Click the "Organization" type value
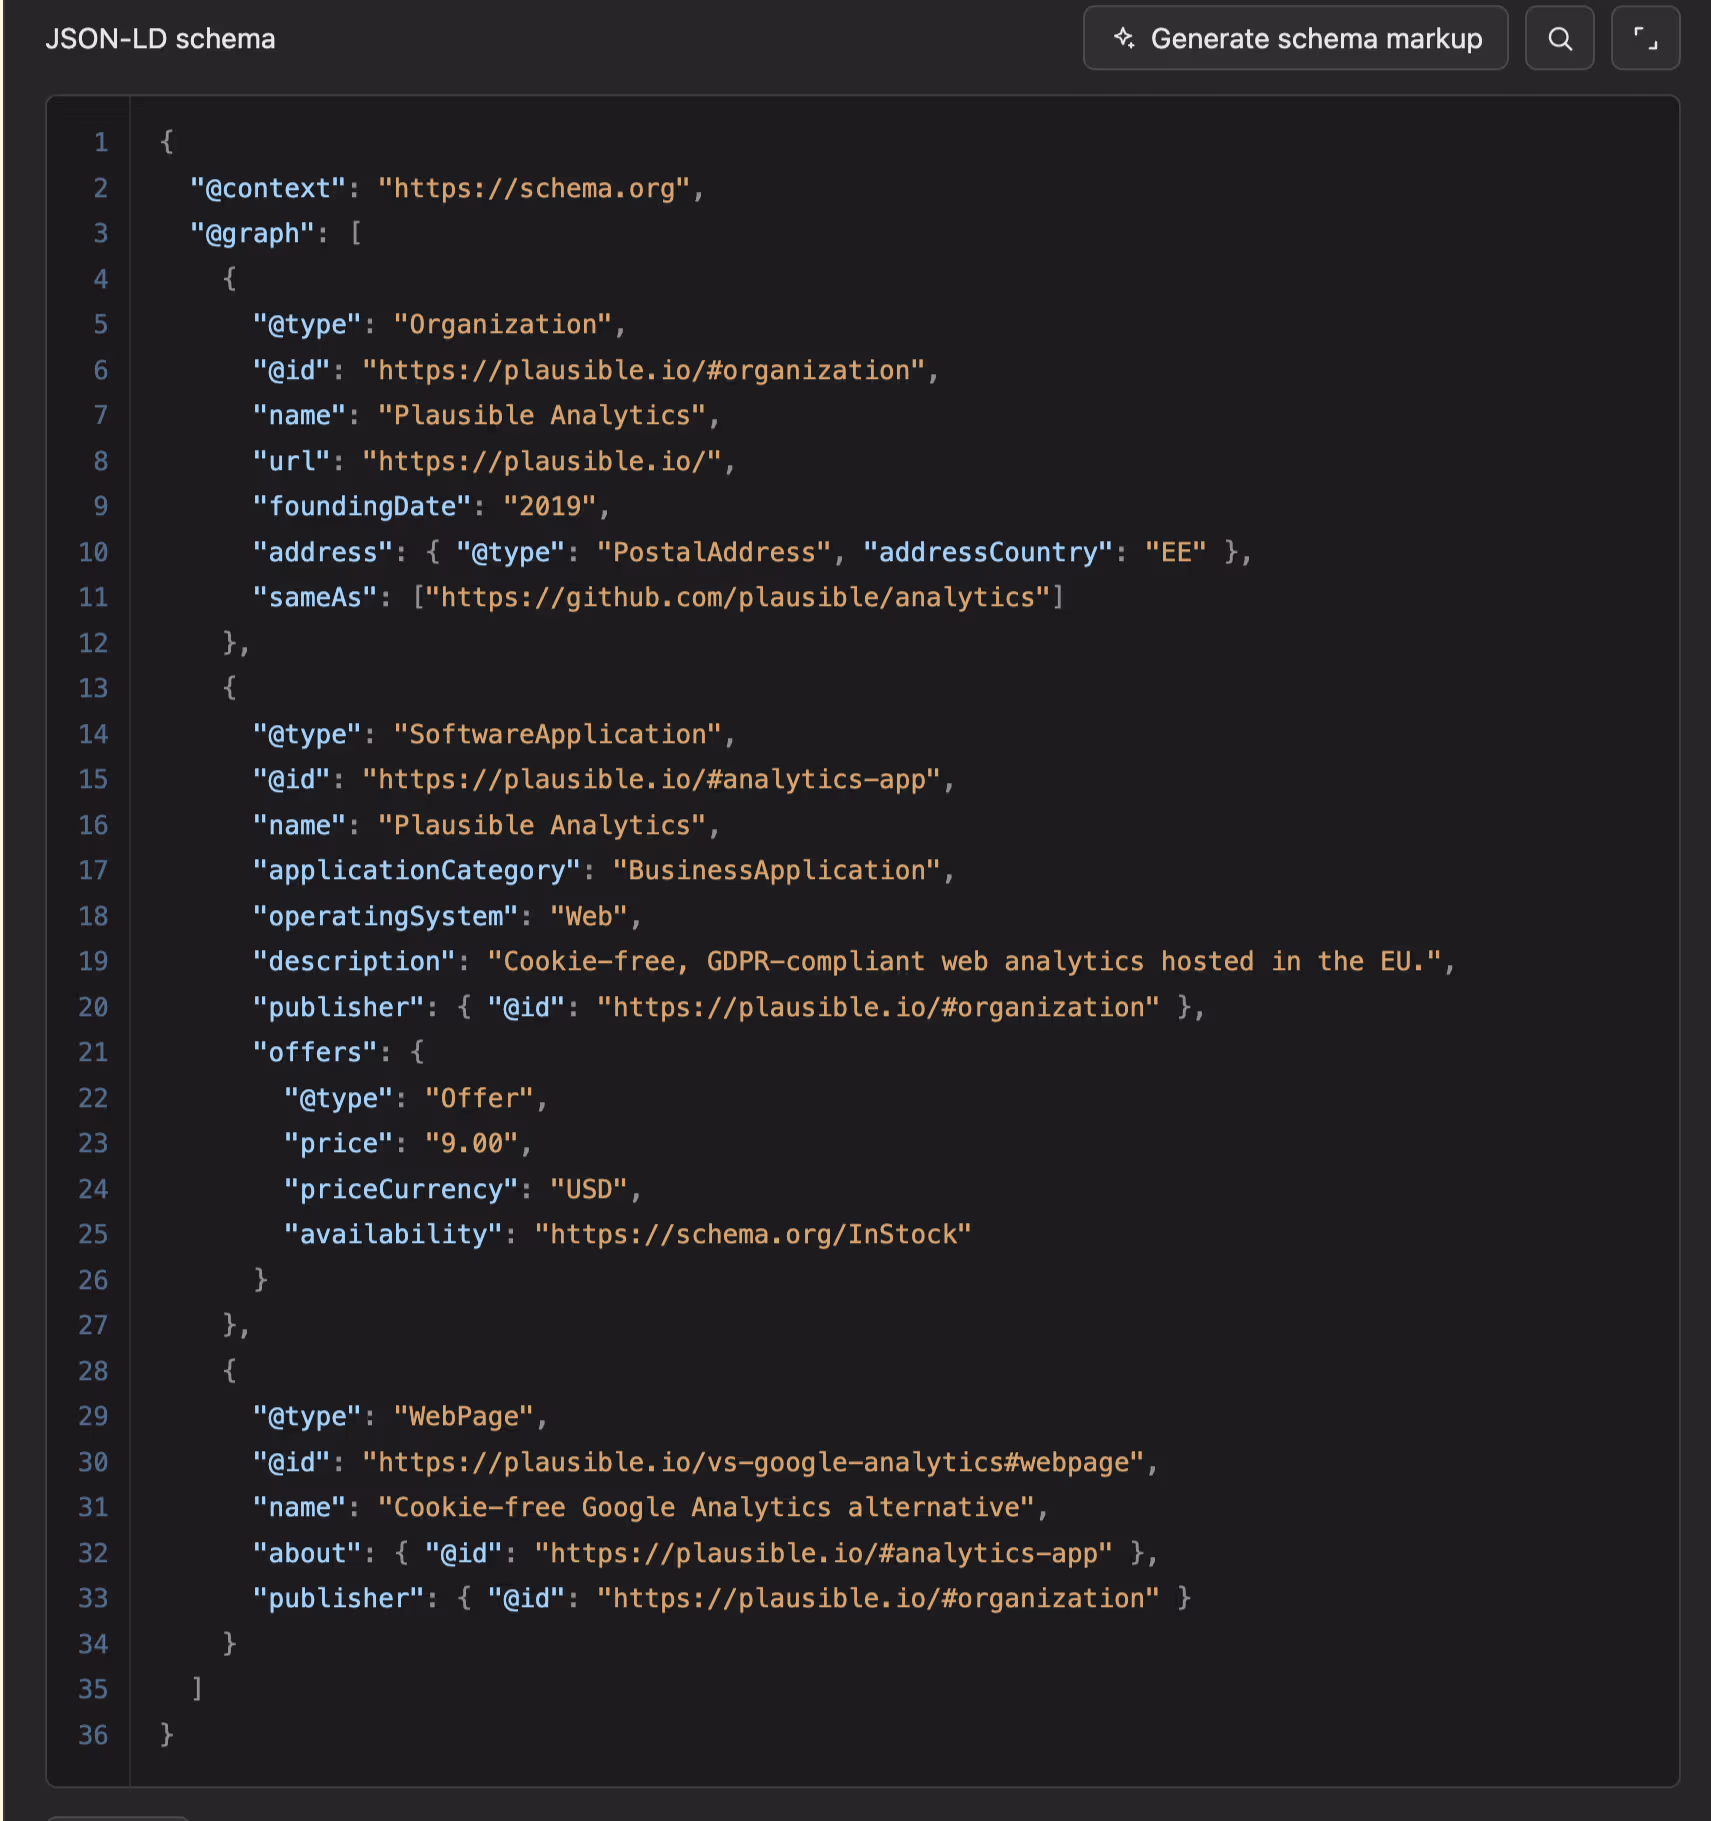This screenshot has height=1821, width=1711. (503, 324)
